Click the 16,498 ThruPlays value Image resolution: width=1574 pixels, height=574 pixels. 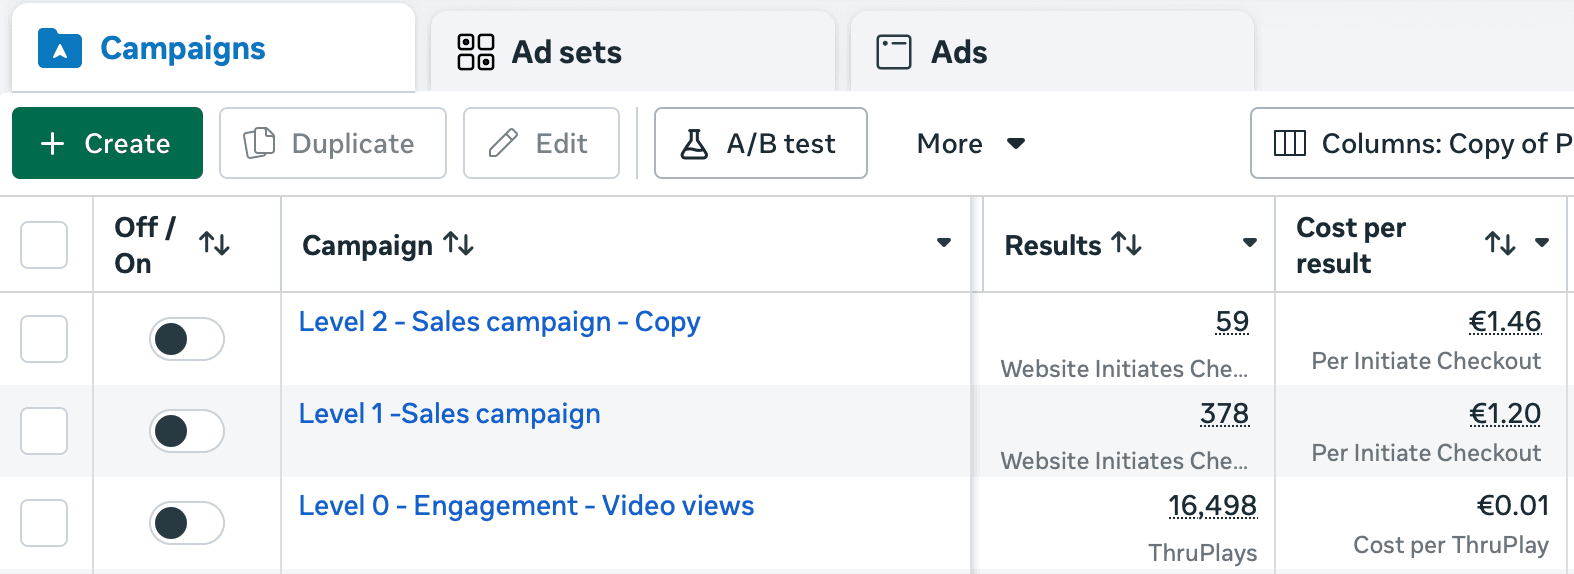pos(1212,506)
